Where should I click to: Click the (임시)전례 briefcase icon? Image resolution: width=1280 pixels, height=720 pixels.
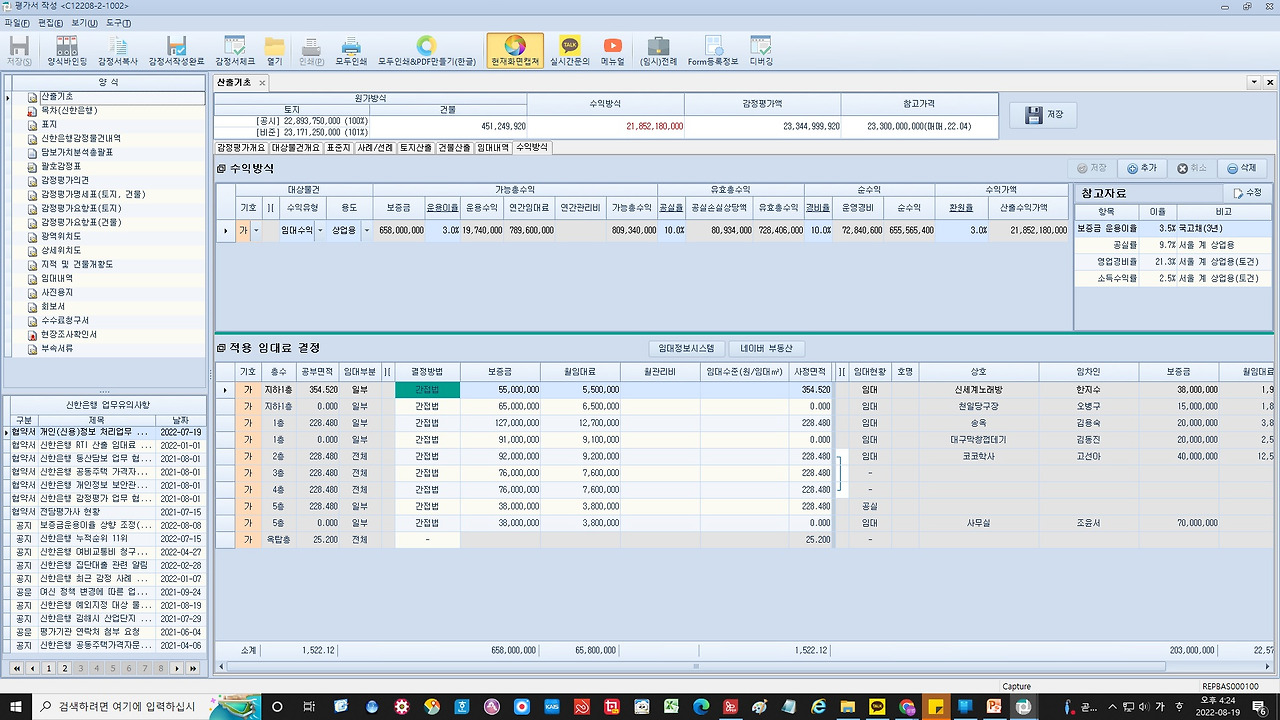click(x=658, y=51)
